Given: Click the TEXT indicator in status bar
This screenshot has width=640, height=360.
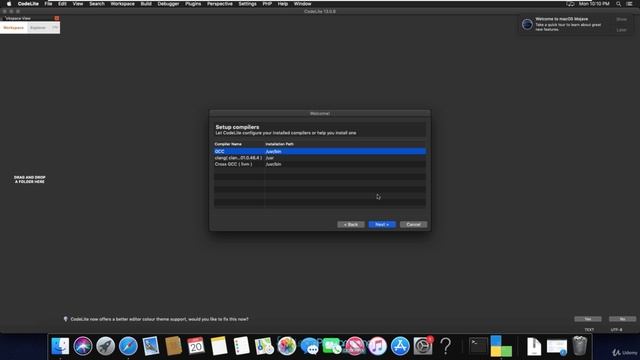Looking at the screenshot, I should (589, 330).
